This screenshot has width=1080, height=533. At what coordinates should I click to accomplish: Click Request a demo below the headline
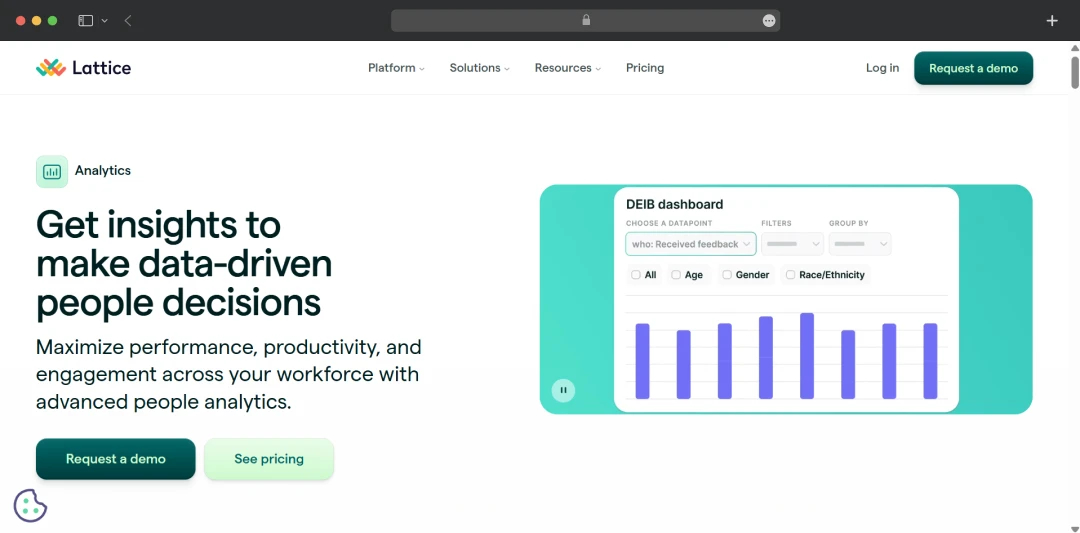coord(116,459)
